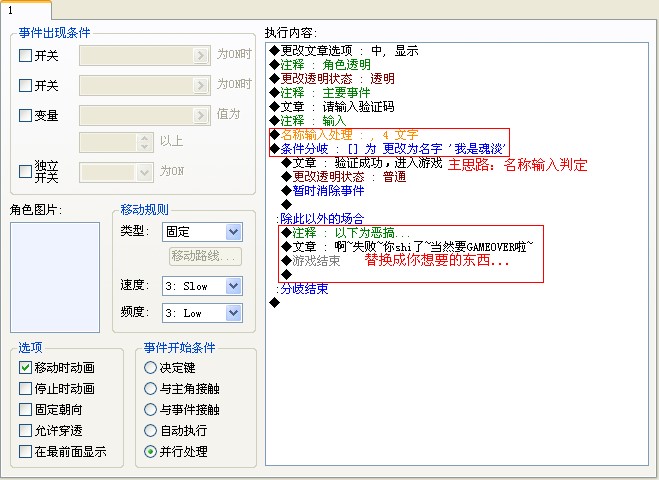Select the 自动执行 trigger radio button
This screenshot has width=659, height=480.
[150, 430]
